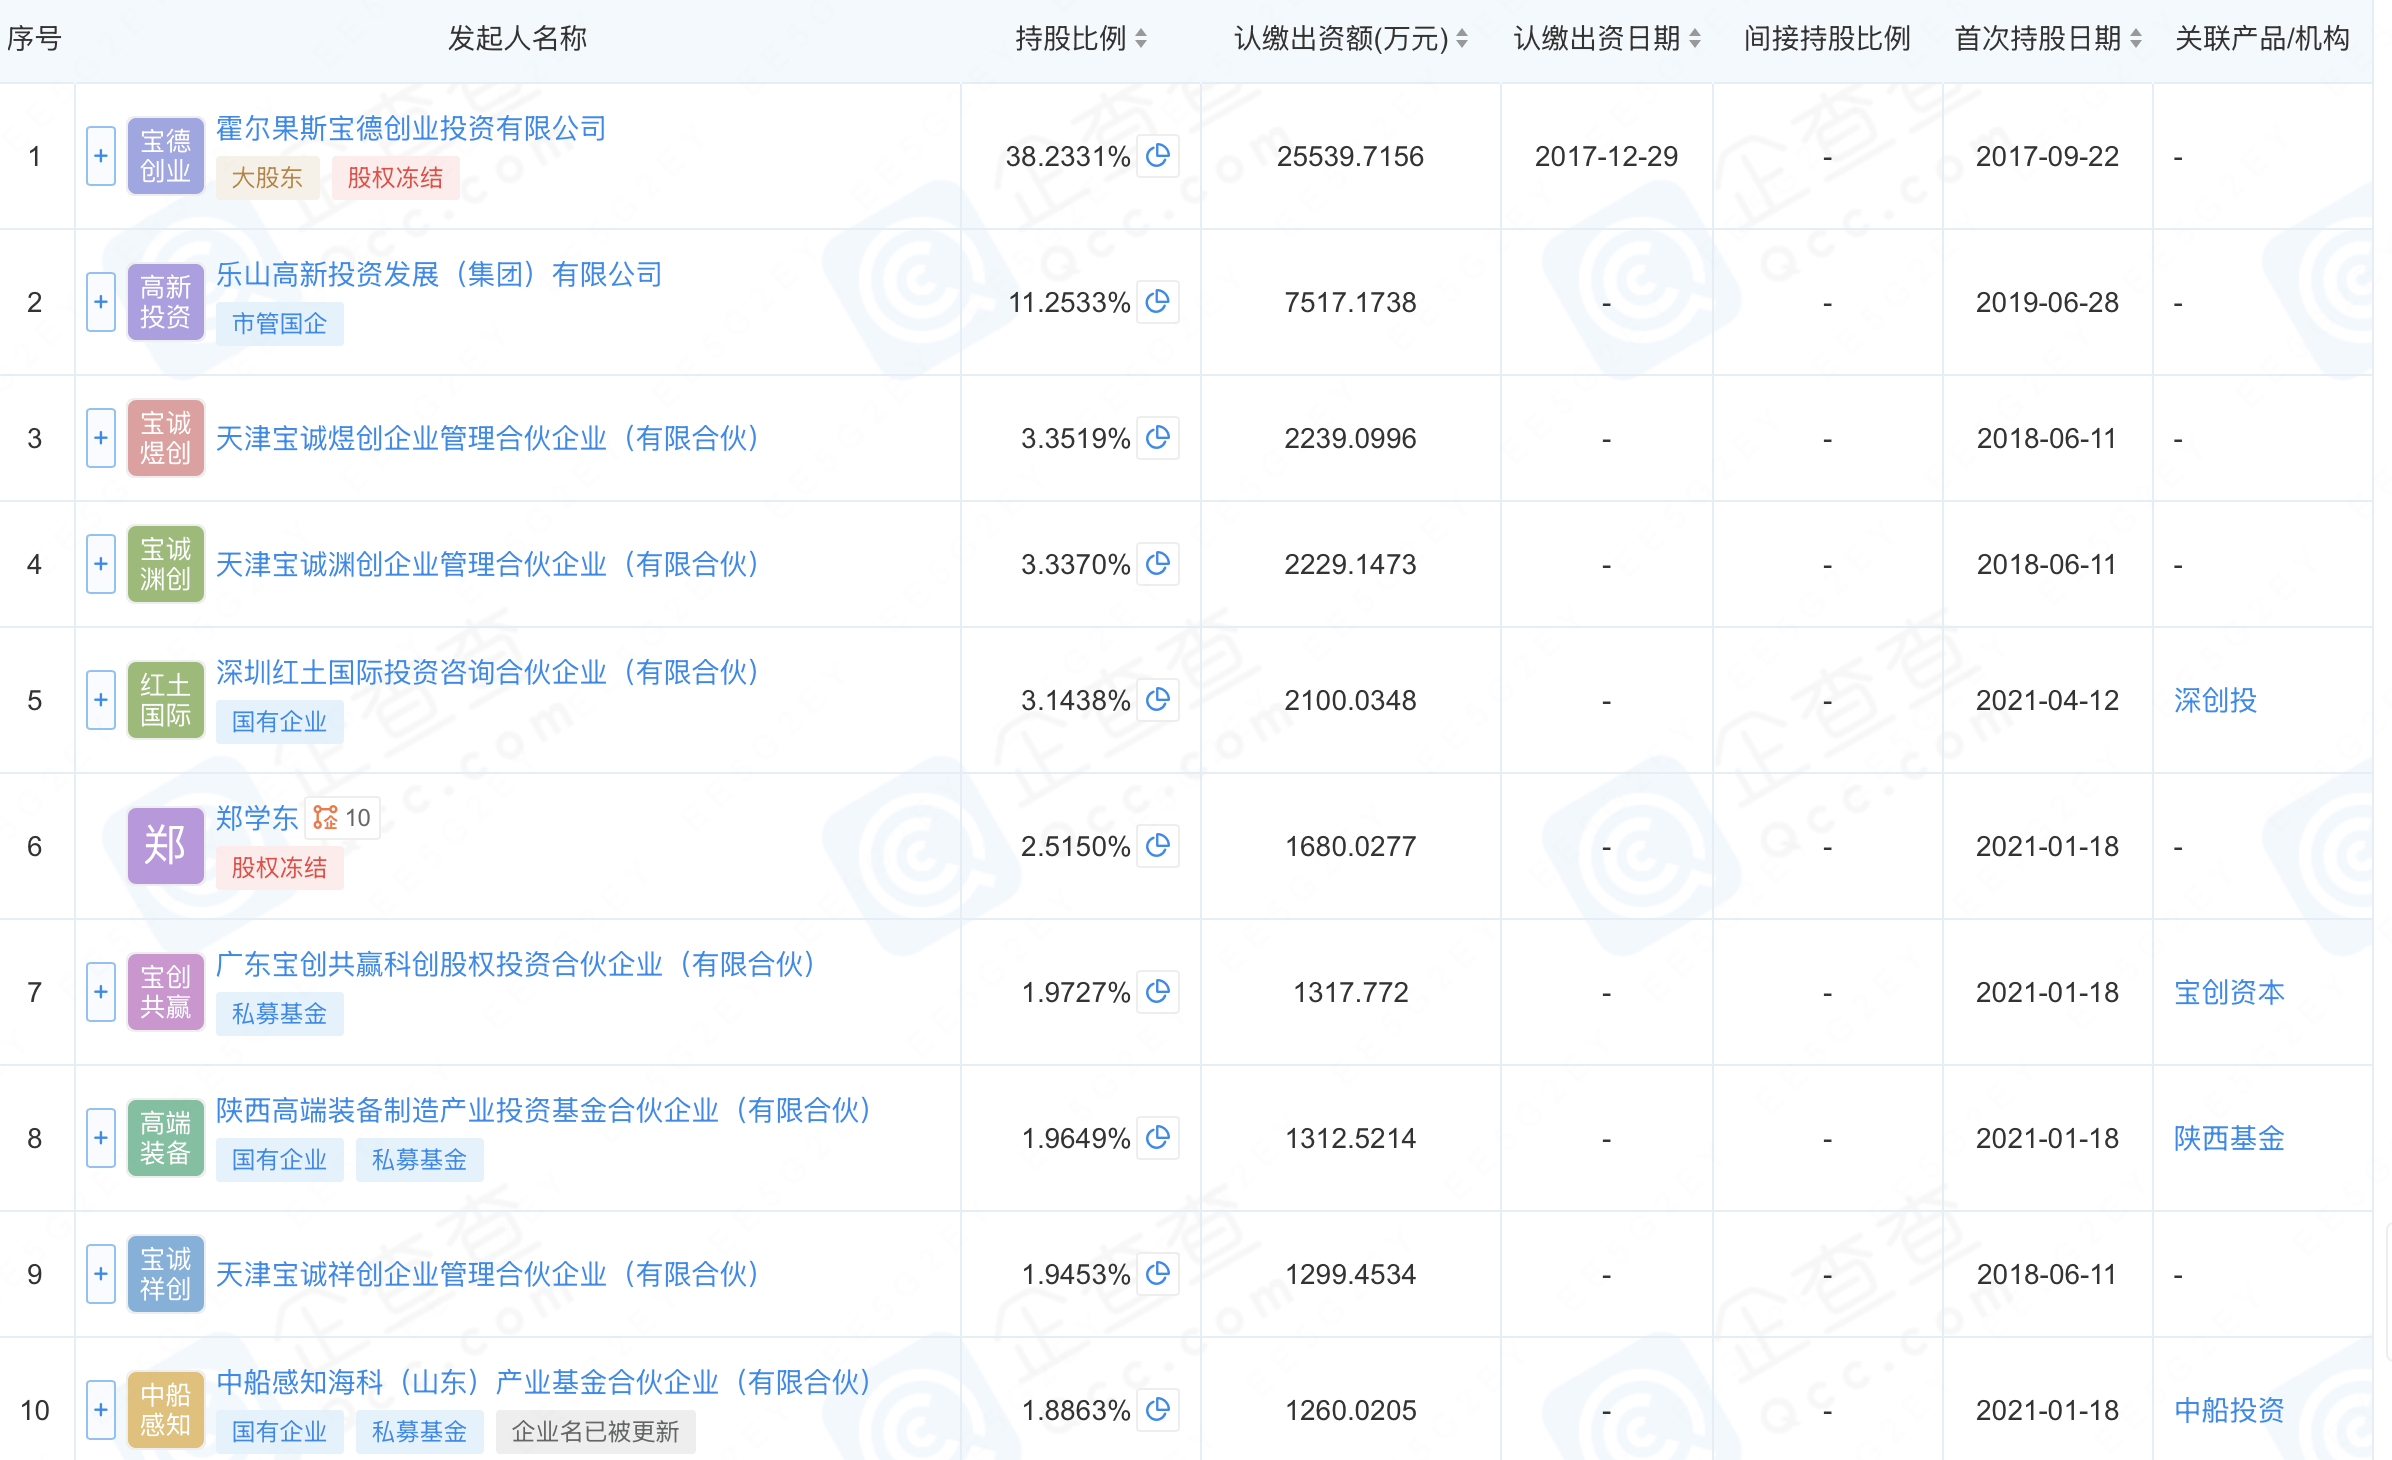Open shareholding chart icon beside 3.1438%
Screen dimensions: 2392x1460
tap(1158, 700)
